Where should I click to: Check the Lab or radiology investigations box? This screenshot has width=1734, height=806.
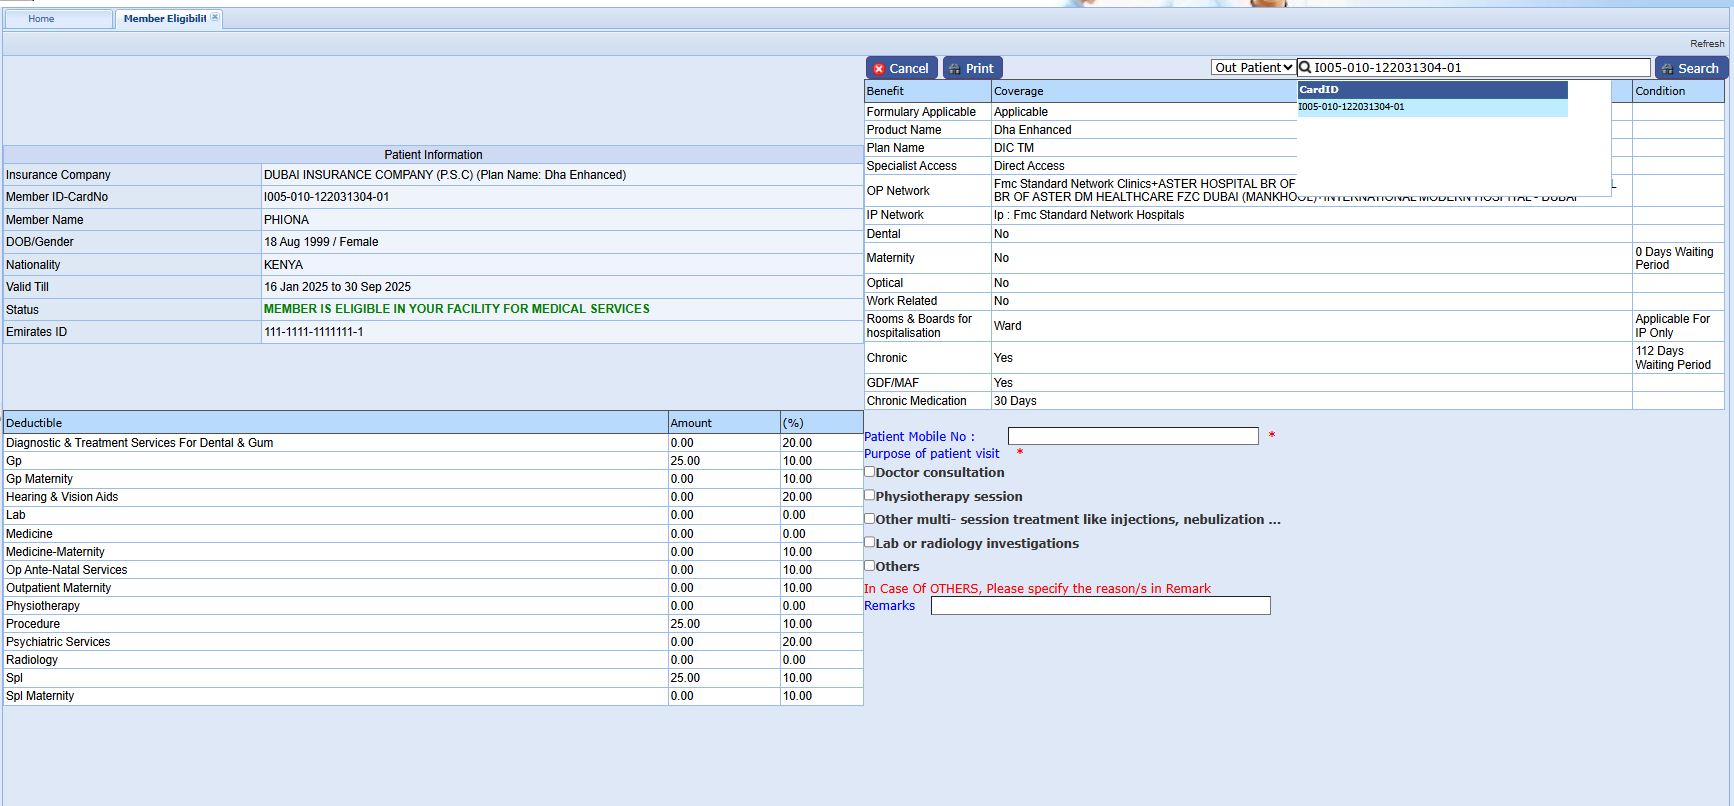pos(870,542)
